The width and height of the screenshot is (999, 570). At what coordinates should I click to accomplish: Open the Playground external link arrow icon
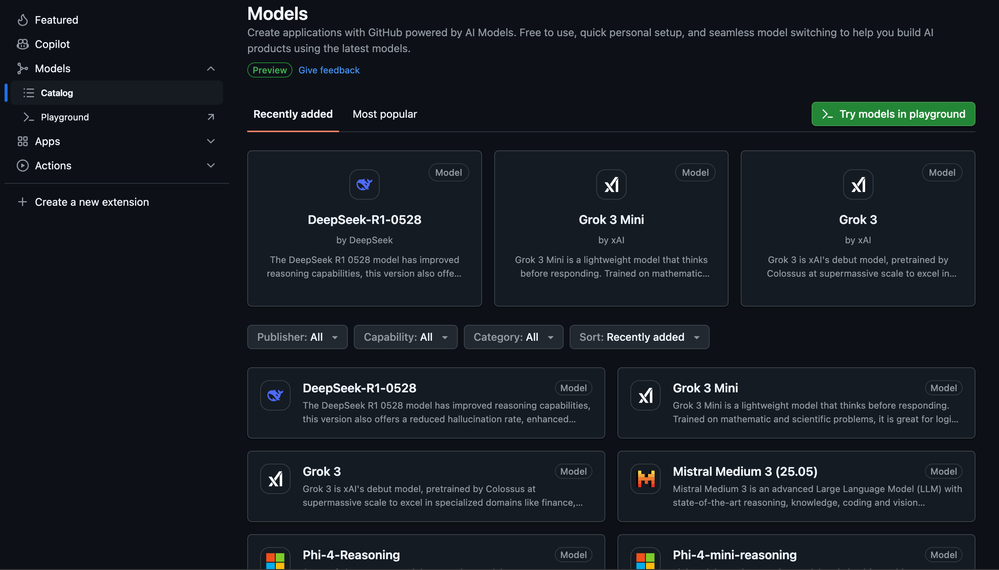(x=211, y=117)
